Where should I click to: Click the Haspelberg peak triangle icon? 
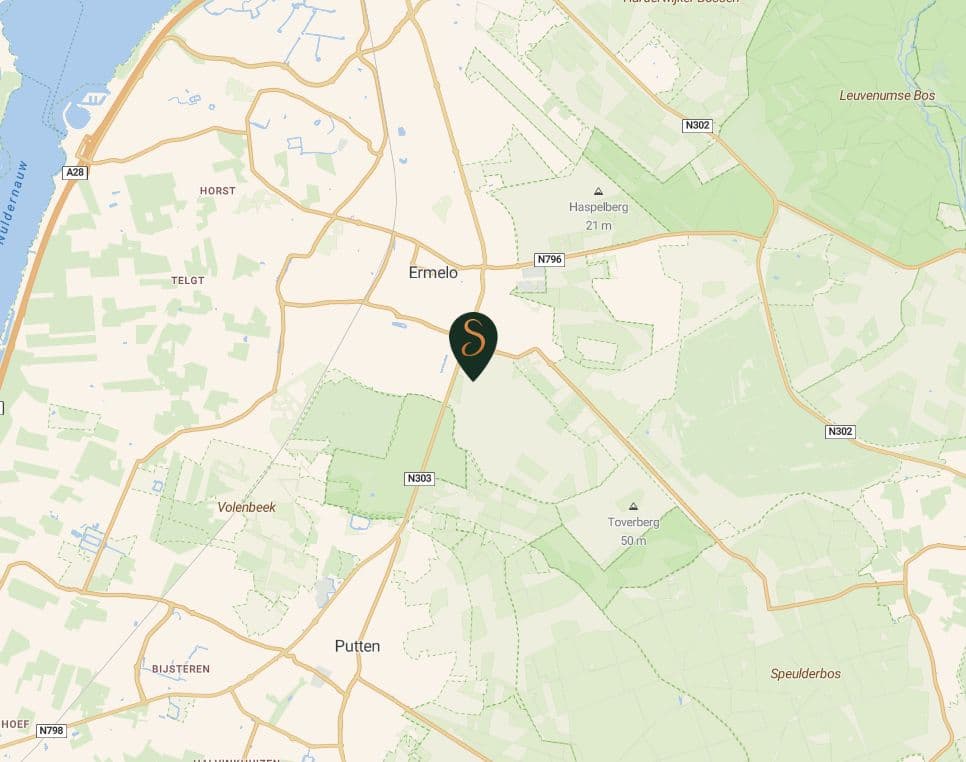(x=598, y=192)
